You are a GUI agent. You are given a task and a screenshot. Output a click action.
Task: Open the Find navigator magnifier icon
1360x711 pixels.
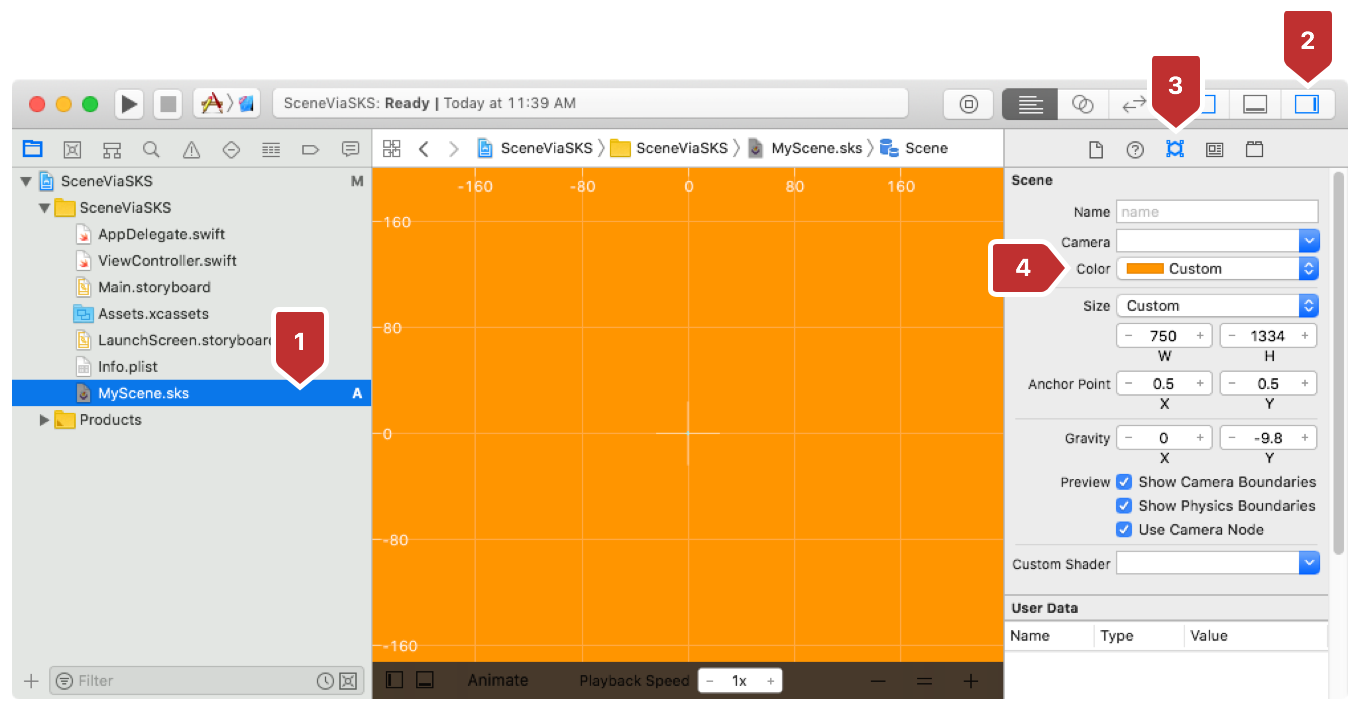151,149
